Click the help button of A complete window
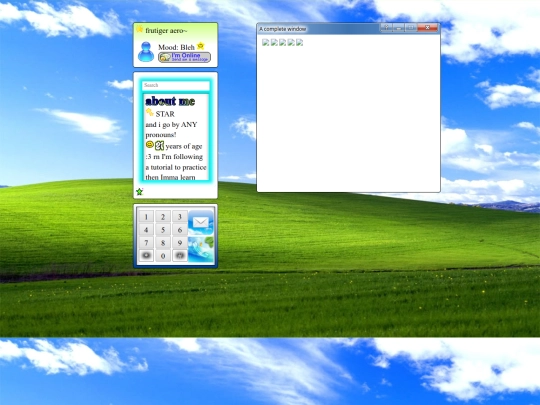 click(x=386, y=28)
